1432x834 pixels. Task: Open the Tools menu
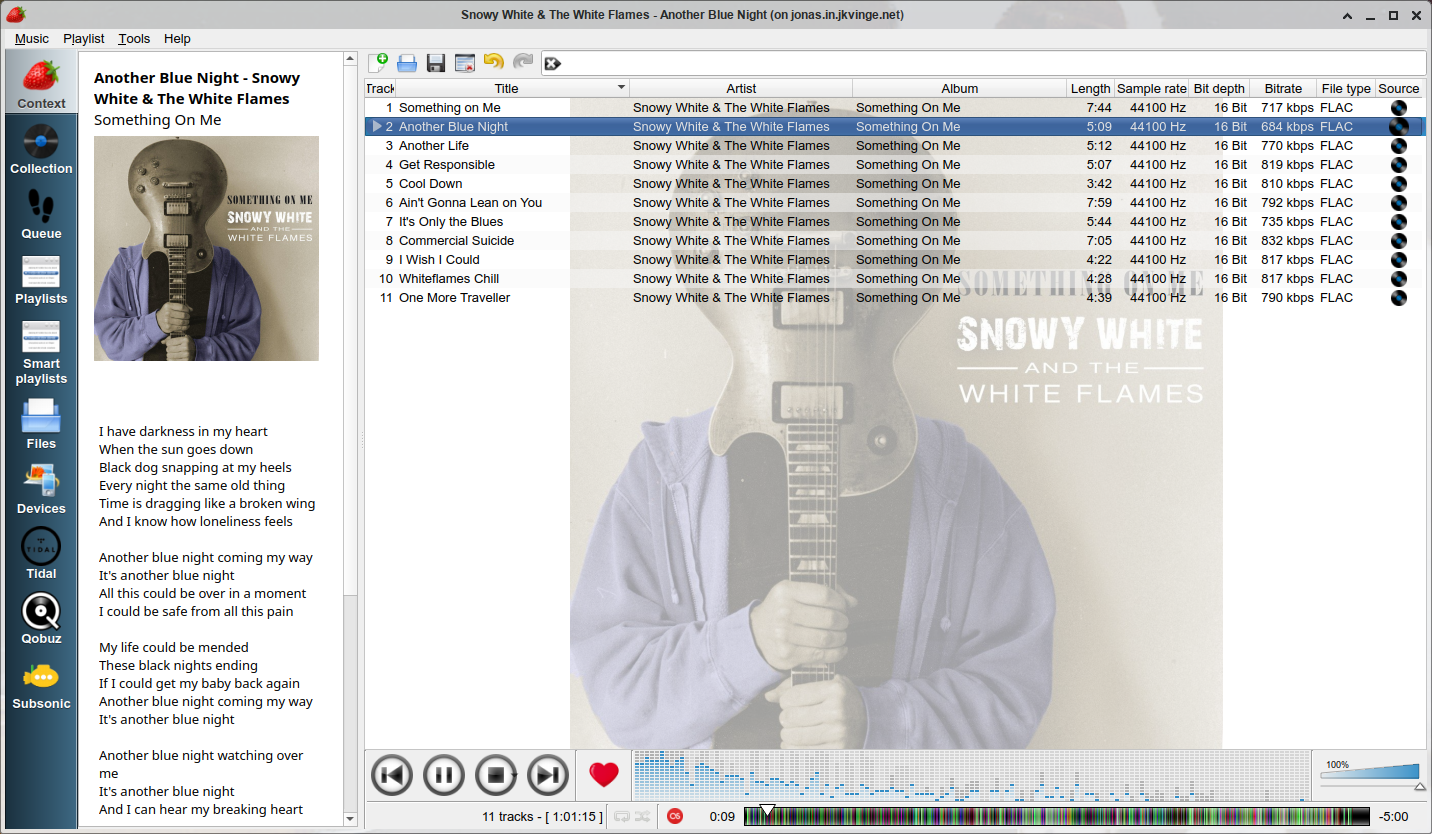tap(134, 38)
